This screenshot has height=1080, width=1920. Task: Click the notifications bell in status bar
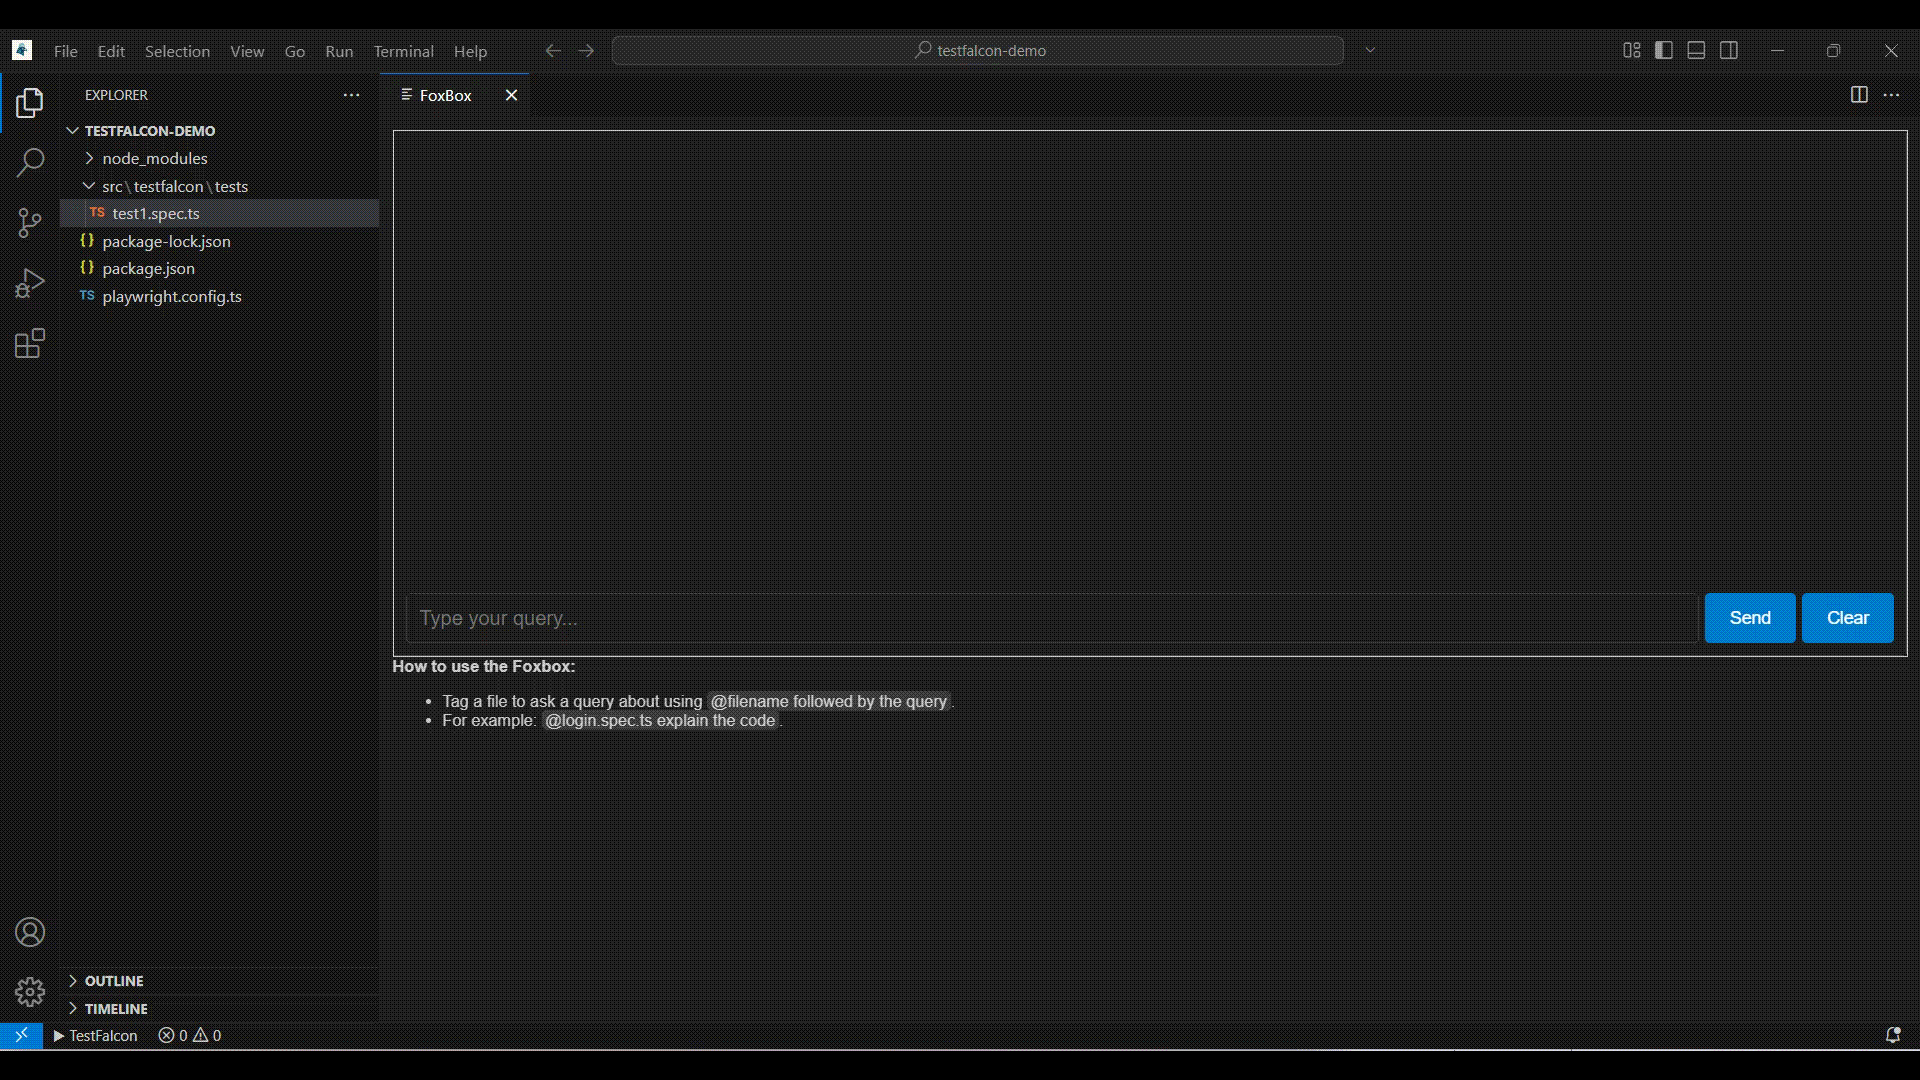[x=1892, y=1035]
